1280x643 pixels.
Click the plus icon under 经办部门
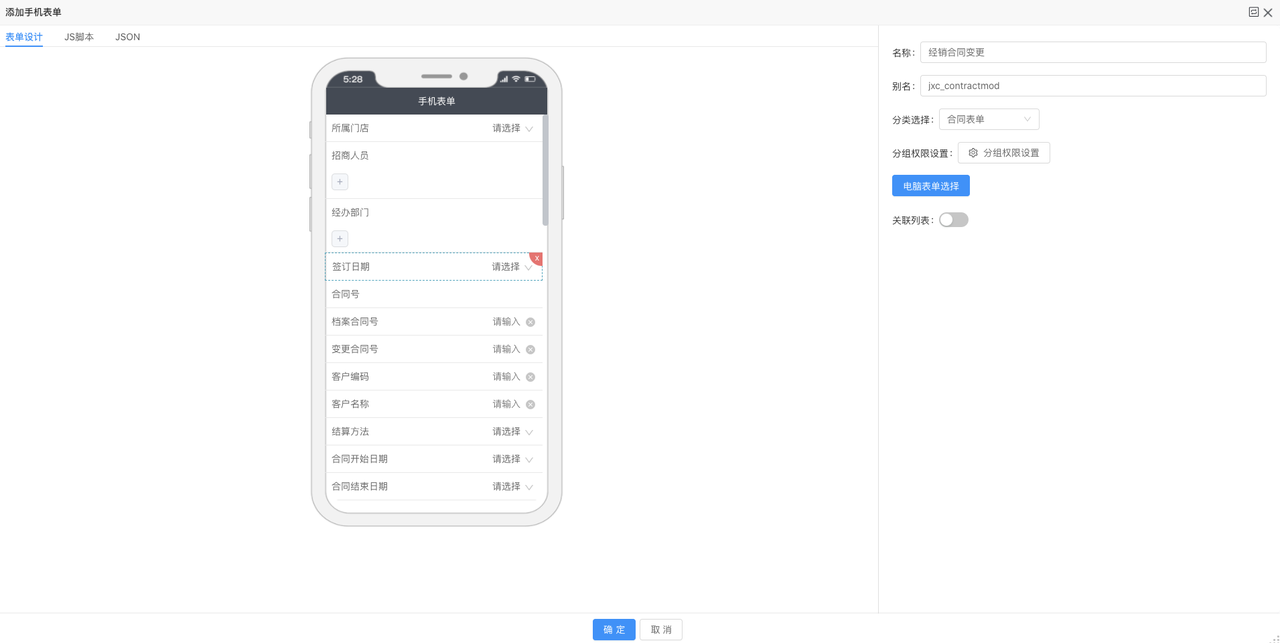[340, 239]
